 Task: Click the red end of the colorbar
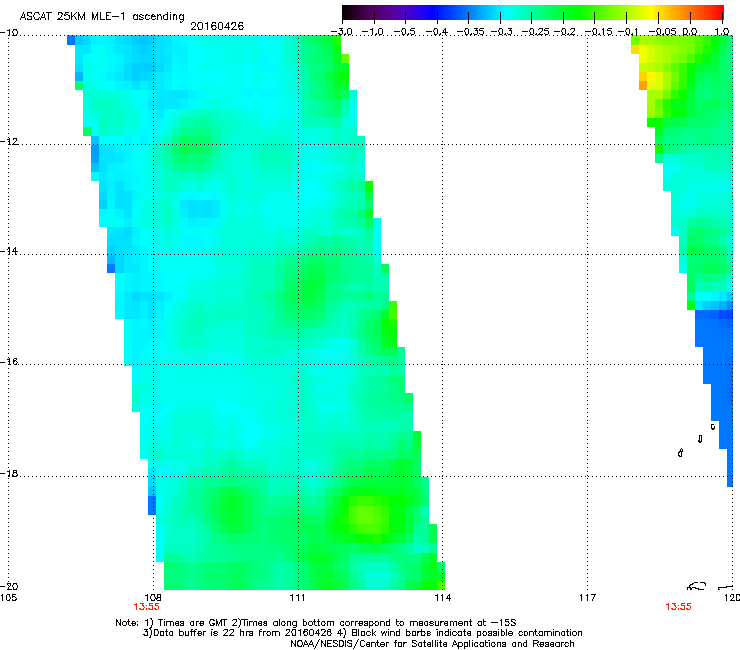[716, 12]
